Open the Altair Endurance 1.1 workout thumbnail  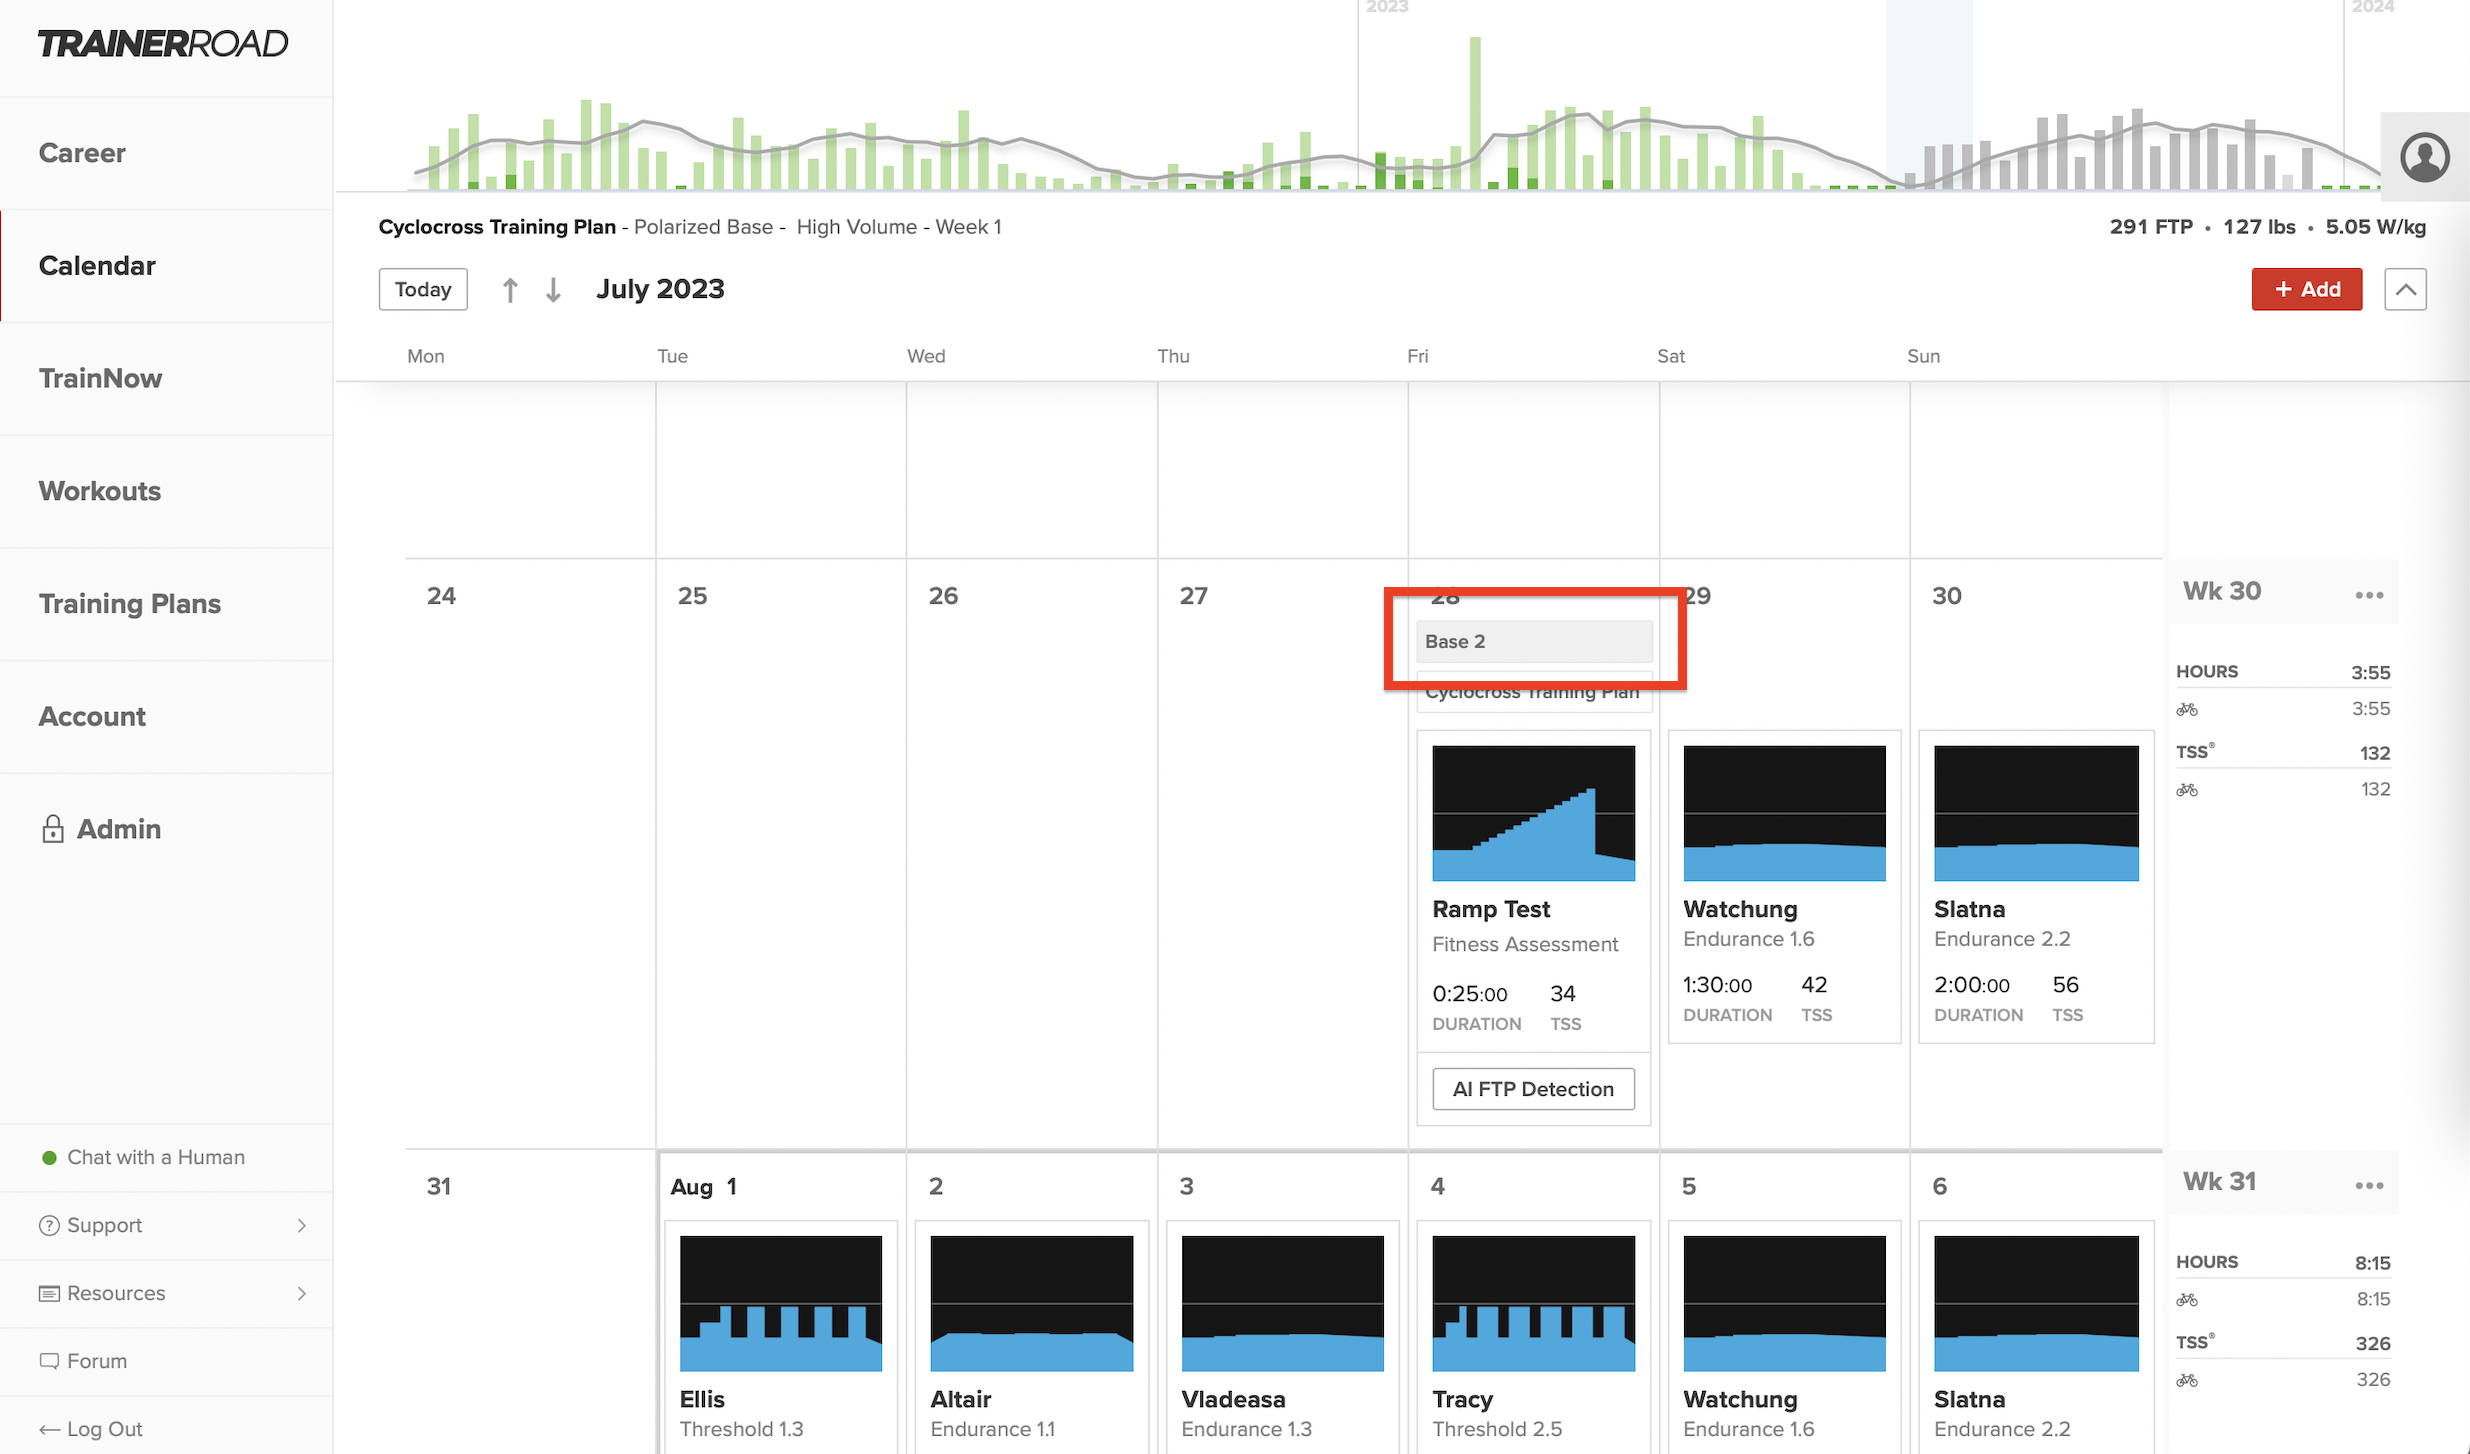pyautogui.click(x=1031, y=1303)
